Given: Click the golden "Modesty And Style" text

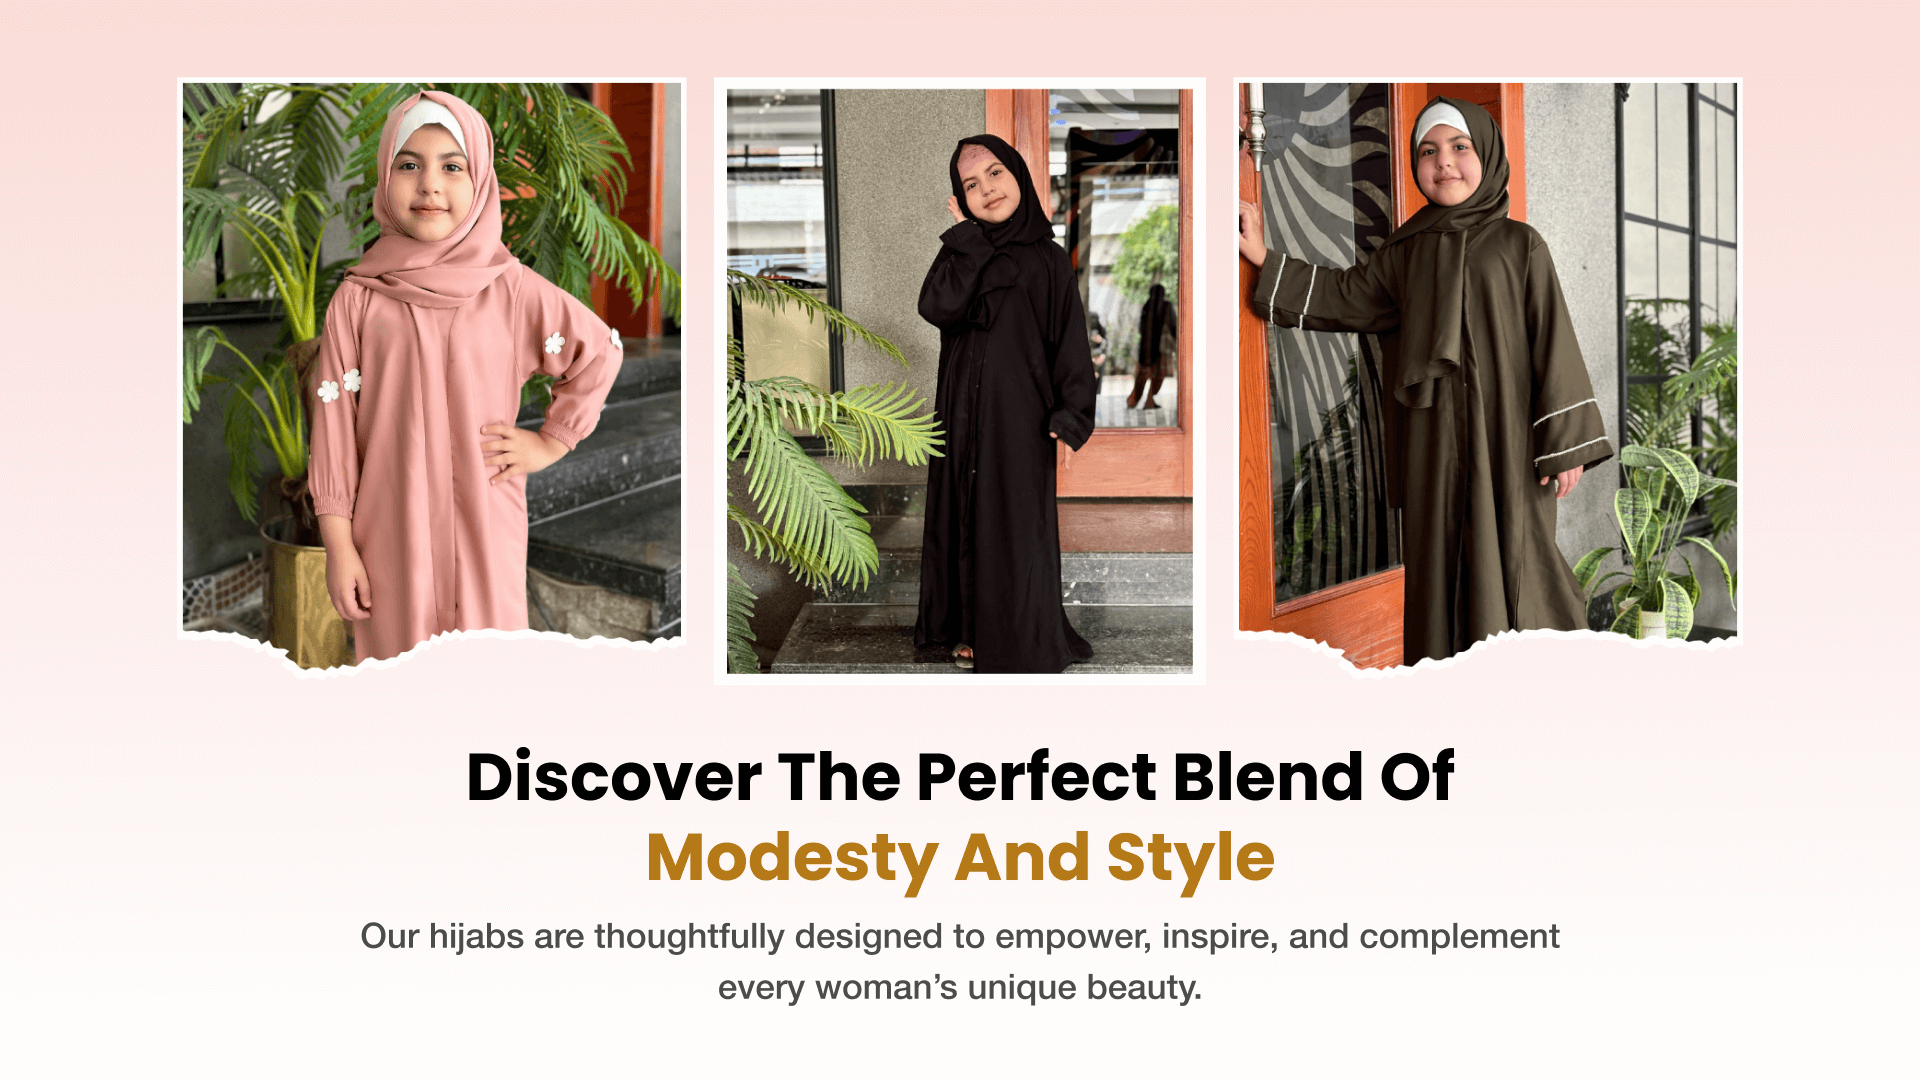Looking at the screenshot, I should pyautogui.click(x=960, y=858).
